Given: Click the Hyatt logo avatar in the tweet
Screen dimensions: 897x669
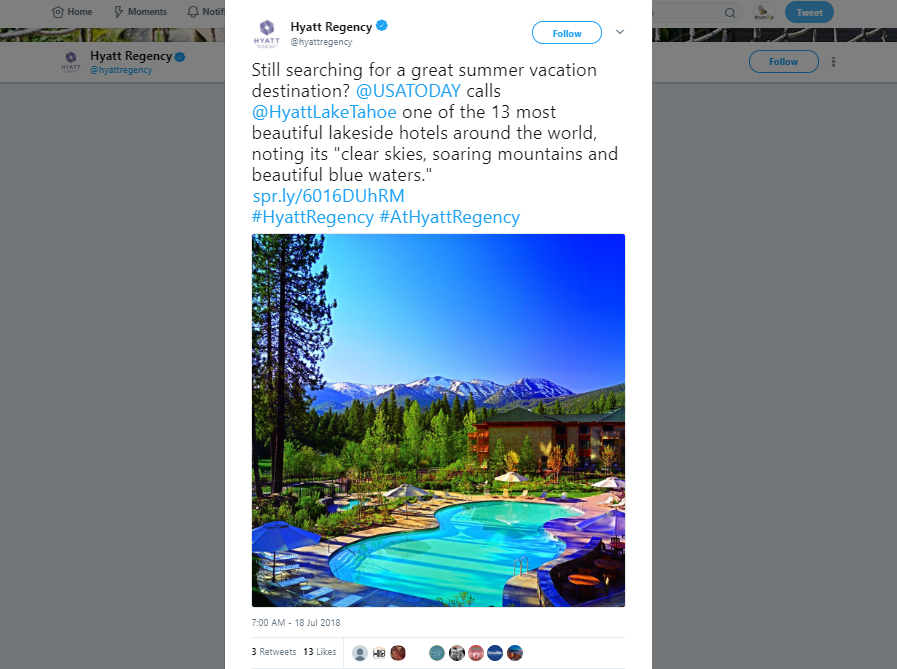Looking at the screenshot, I should tap(267, 33).
